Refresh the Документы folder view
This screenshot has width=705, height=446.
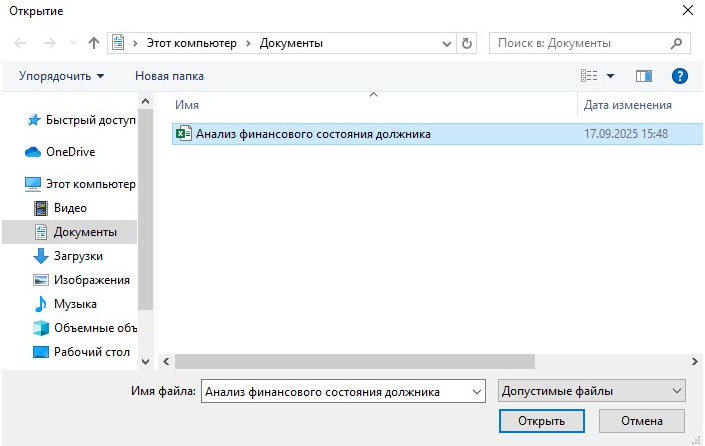point(467,44)
